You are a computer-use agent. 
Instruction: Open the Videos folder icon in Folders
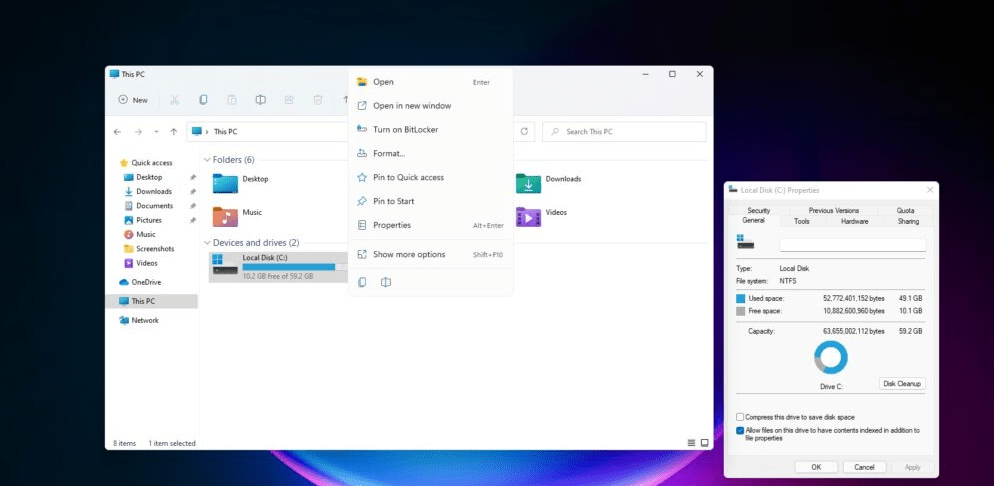528,216
